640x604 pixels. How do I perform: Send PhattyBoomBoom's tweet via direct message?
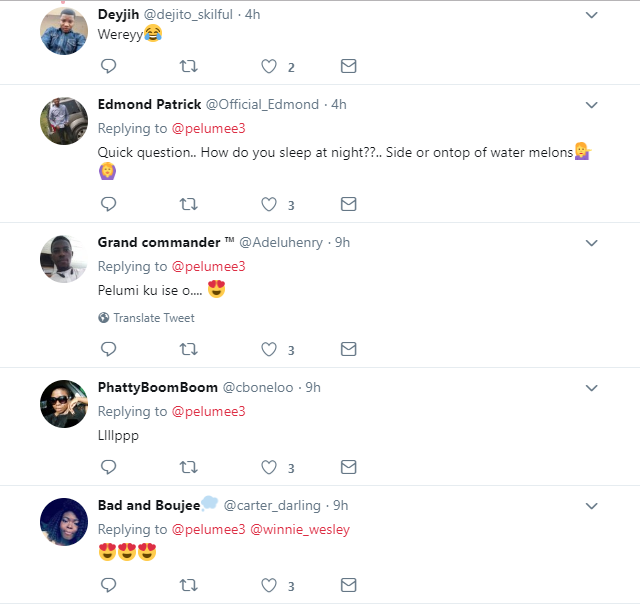coord(348,467)
